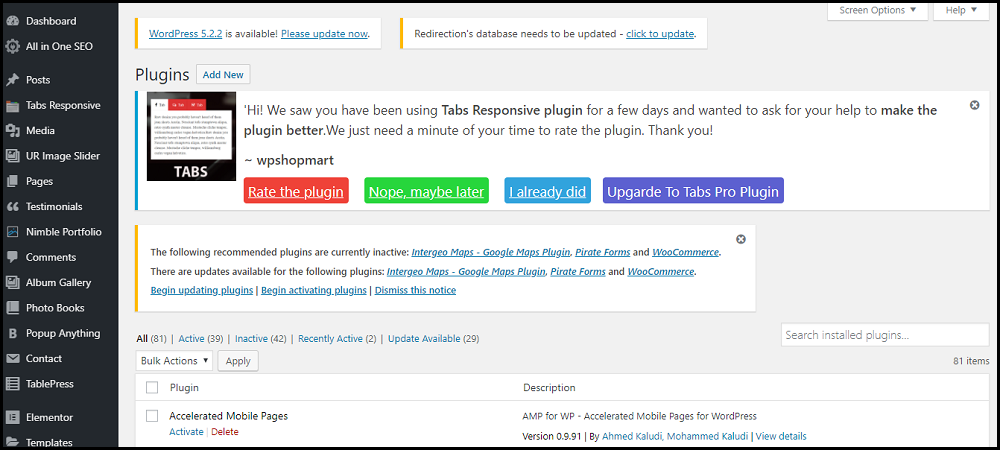Click the Dashboard gauge icon in sidebar
The width and height of the screenshot is (1000, 450).
(x=12, y=21)
